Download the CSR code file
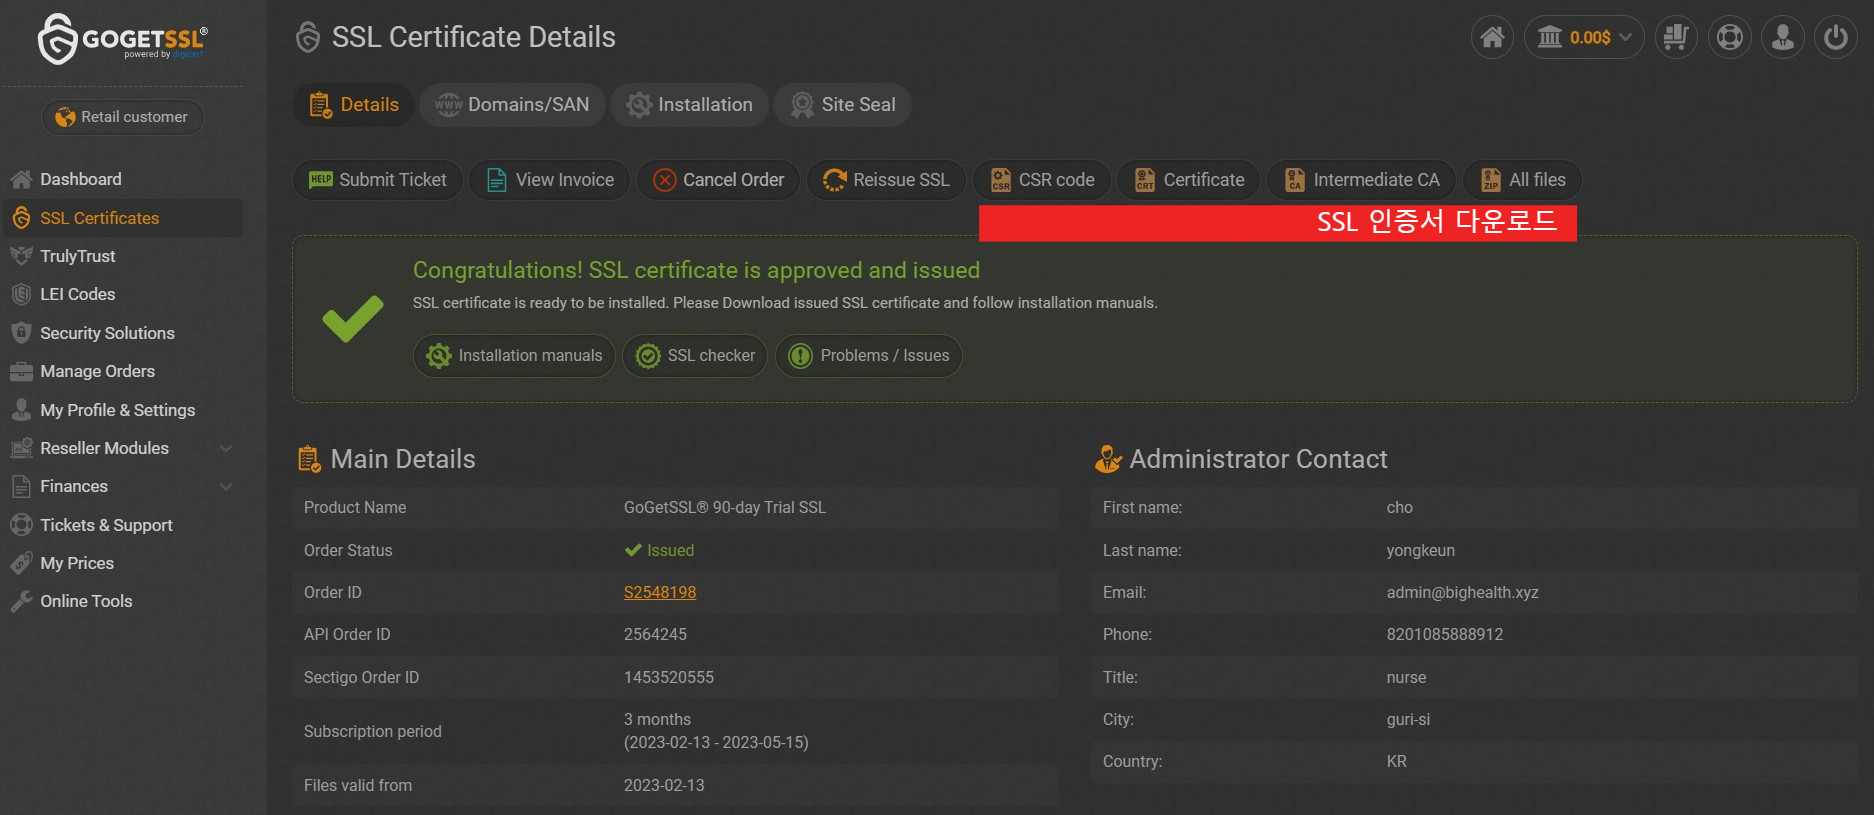This screenshot has height=815, width=1874. click(x=1042, y=180)
